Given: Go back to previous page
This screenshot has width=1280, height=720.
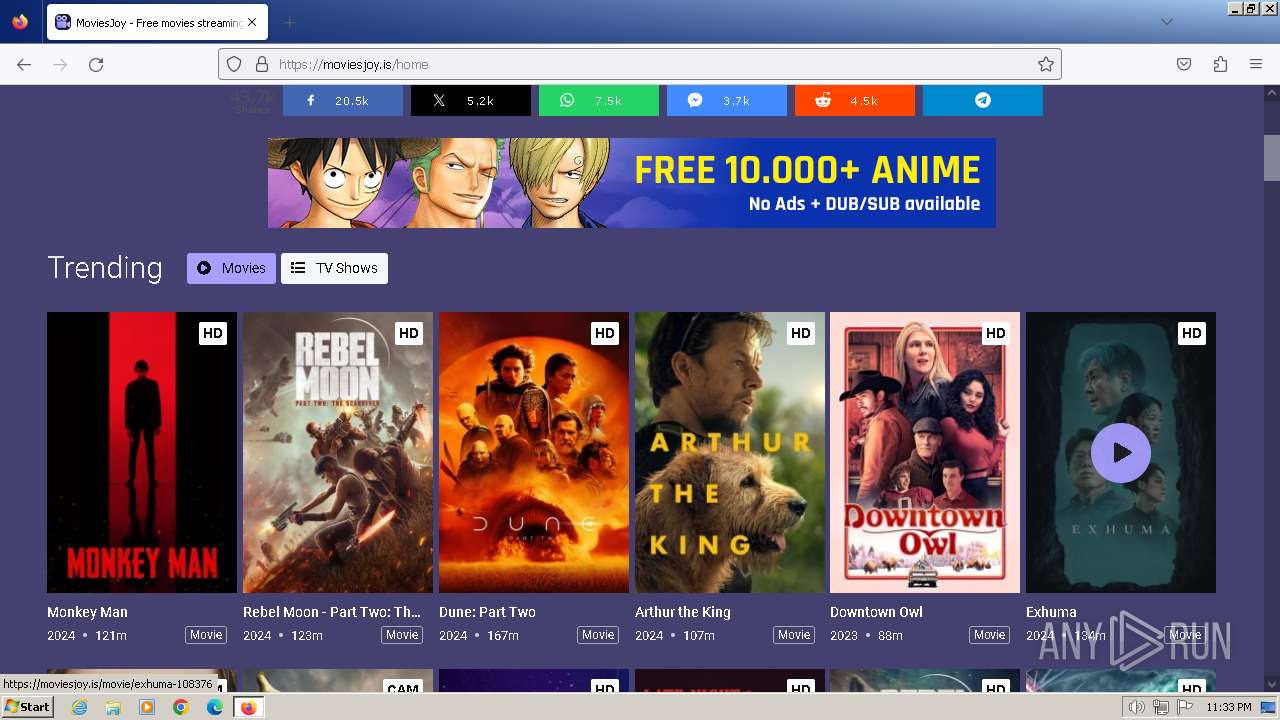Looking at the screenshot, I should tap(24, 64).
